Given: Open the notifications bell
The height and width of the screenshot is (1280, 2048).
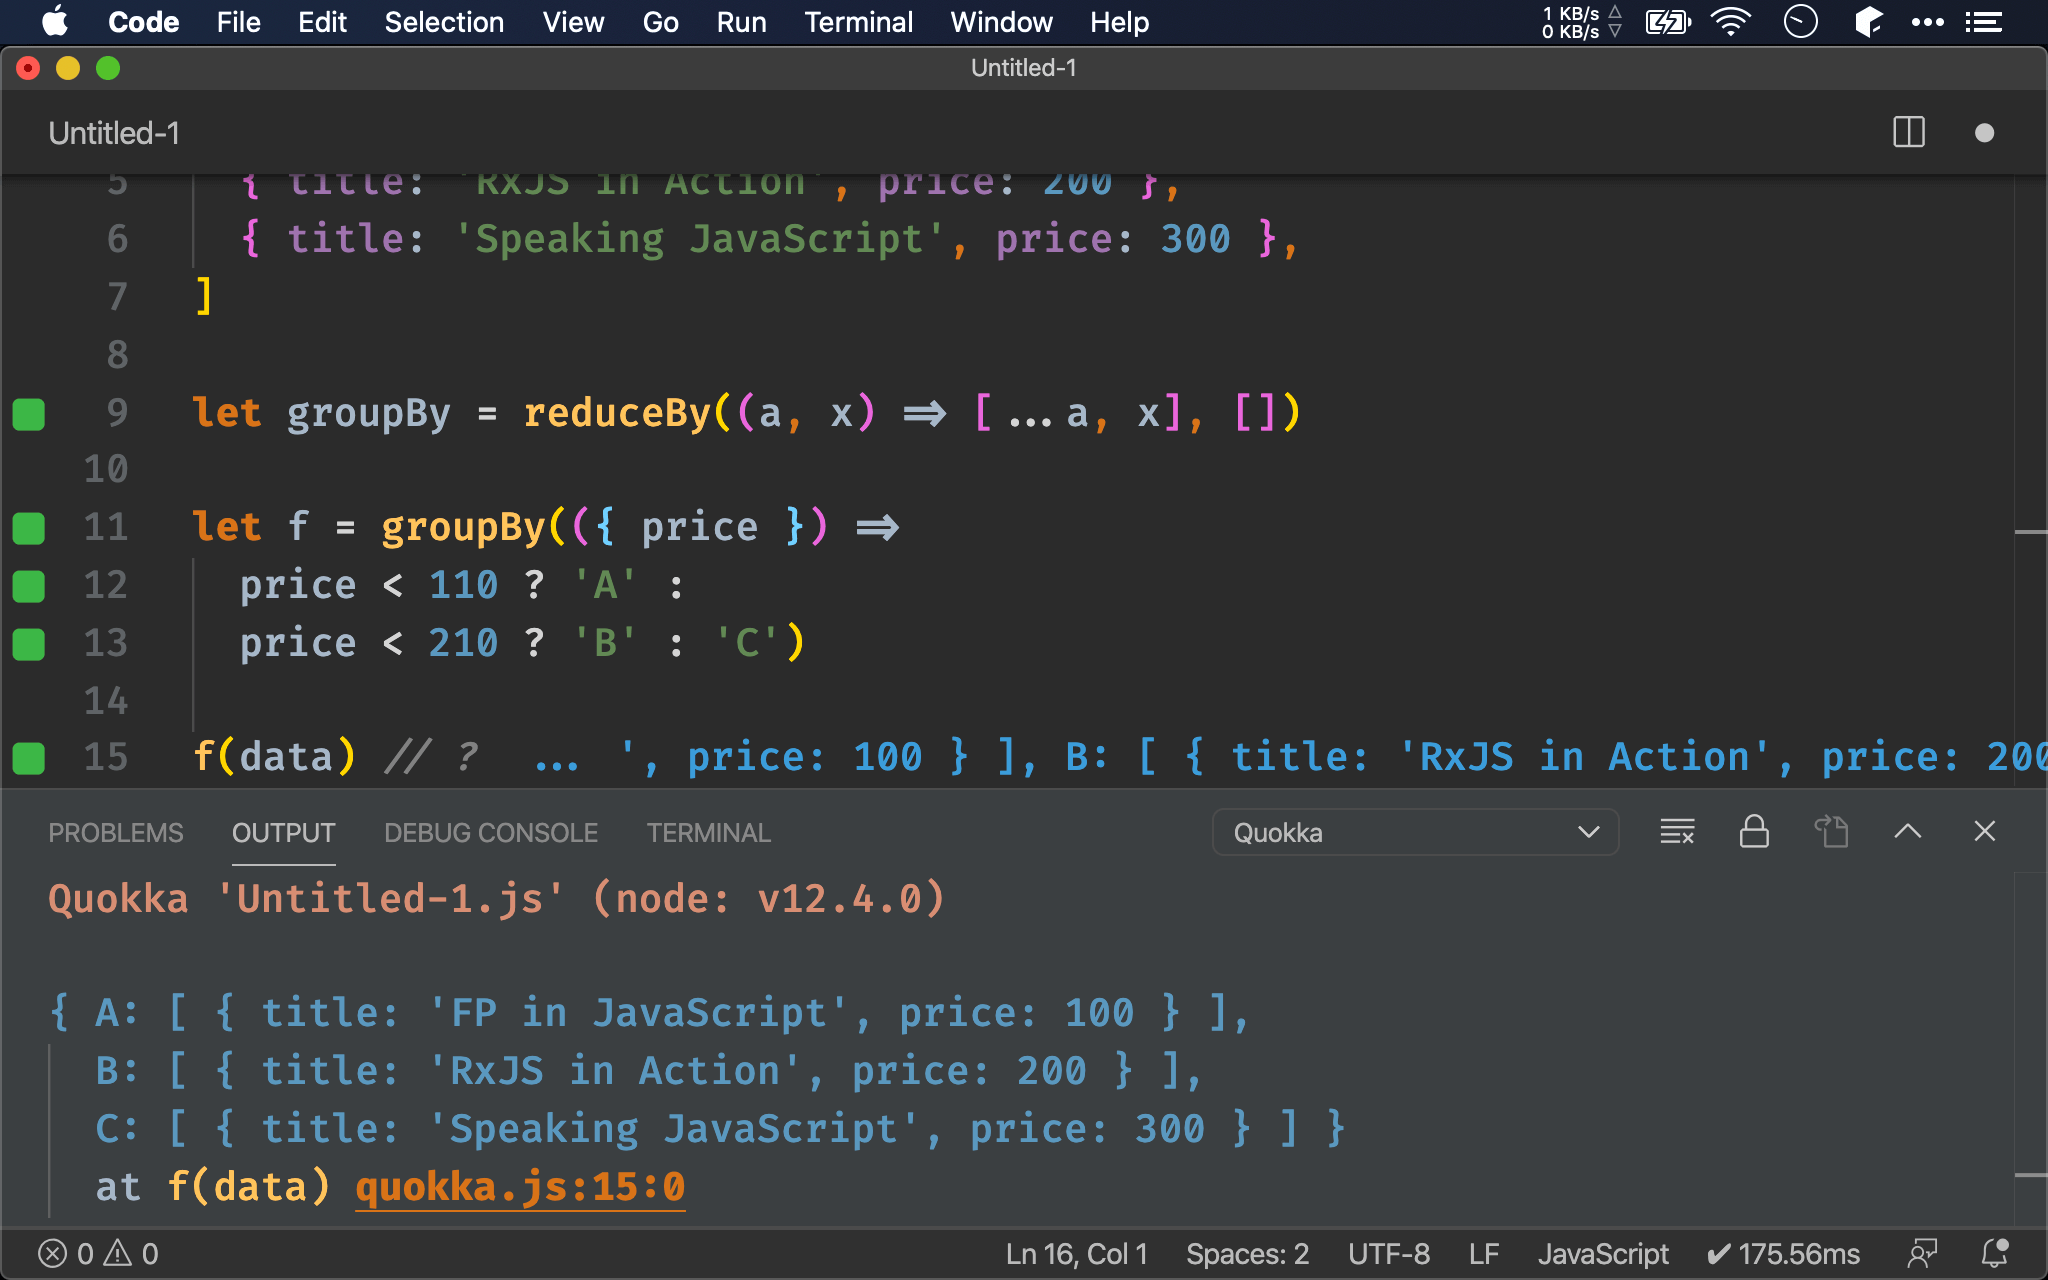Looking at the screenshot, I should [x=1995, y=1254].
